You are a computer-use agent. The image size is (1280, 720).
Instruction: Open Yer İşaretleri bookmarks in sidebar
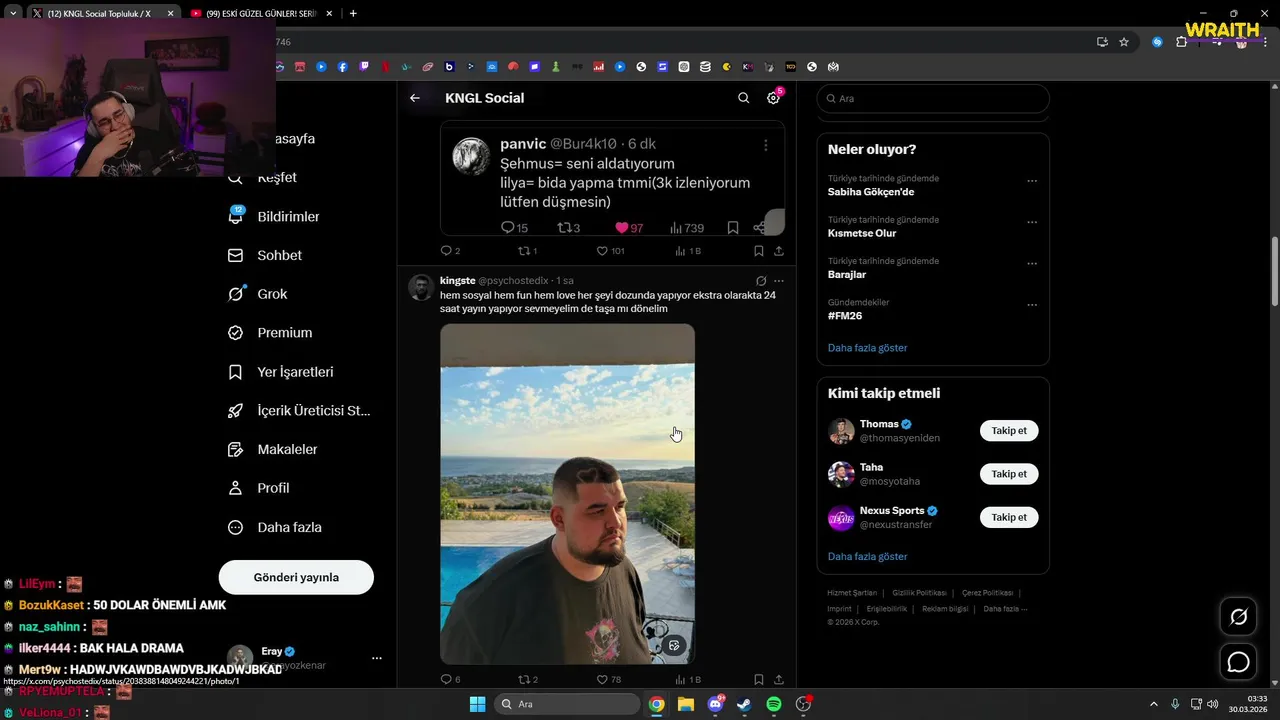(280, 372)
